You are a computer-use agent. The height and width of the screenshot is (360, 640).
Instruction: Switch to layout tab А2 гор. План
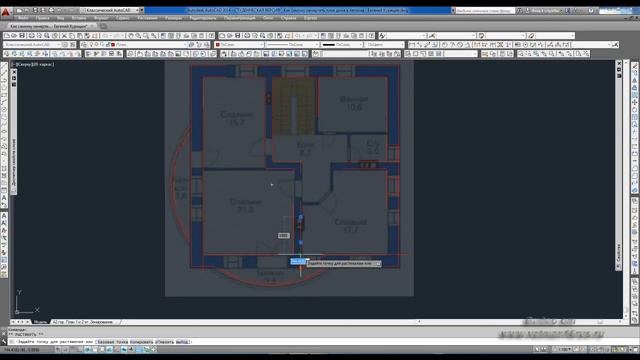(83, 322)
